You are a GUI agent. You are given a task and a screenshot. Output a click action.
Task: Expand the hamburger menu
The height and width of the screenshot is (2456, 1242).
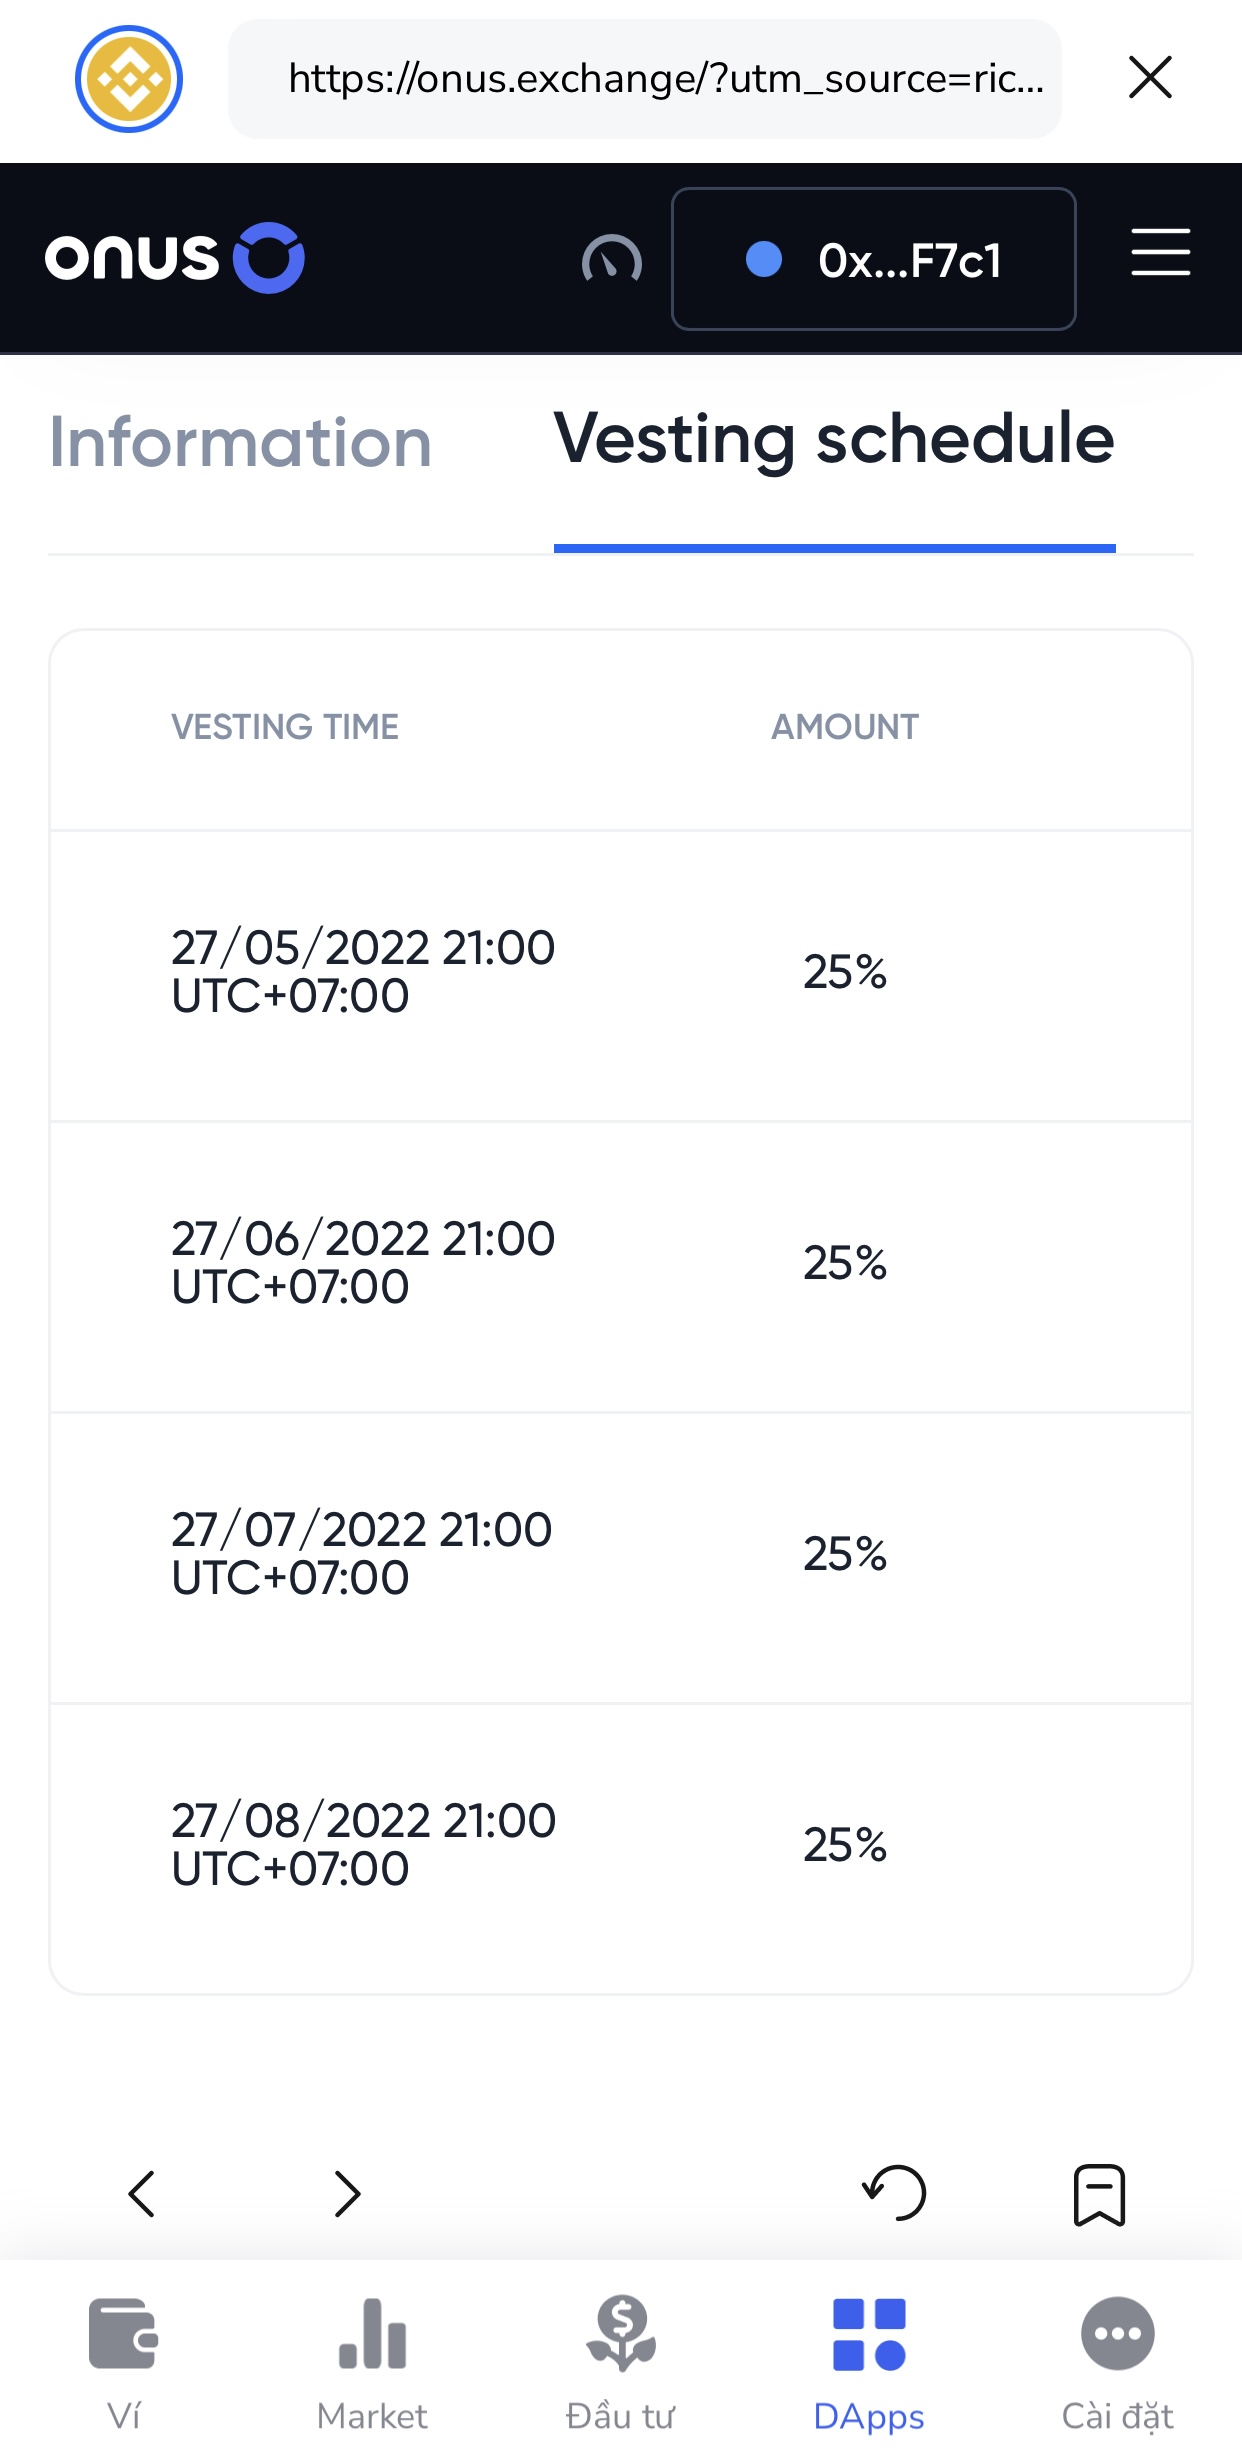(1160, 252)
